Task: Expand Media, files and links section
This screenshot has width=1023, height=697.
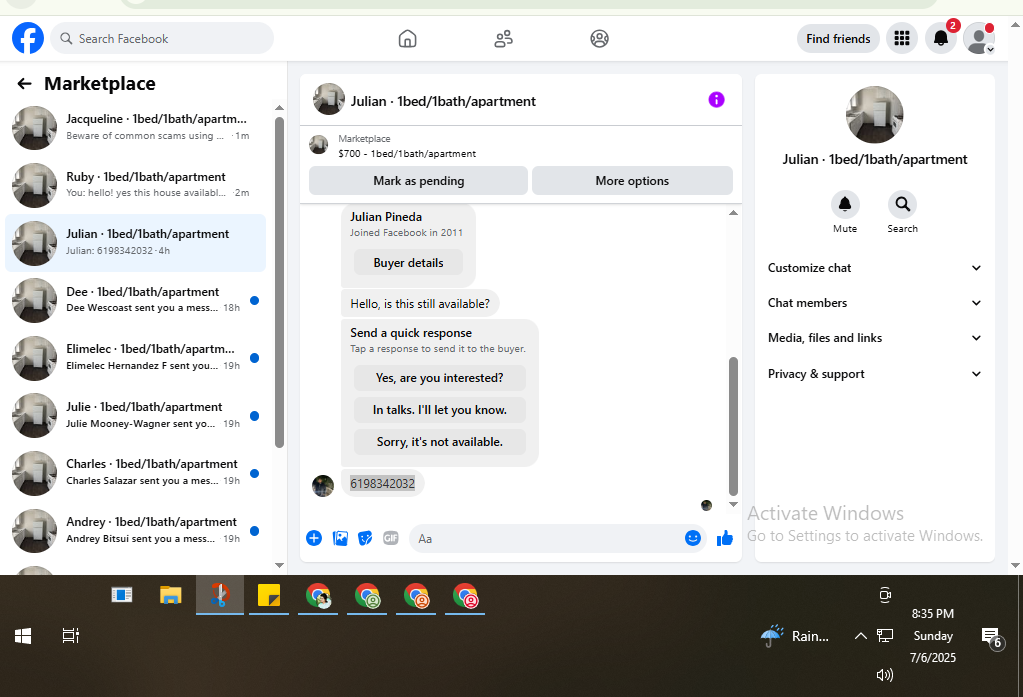Action: [874, 338]
